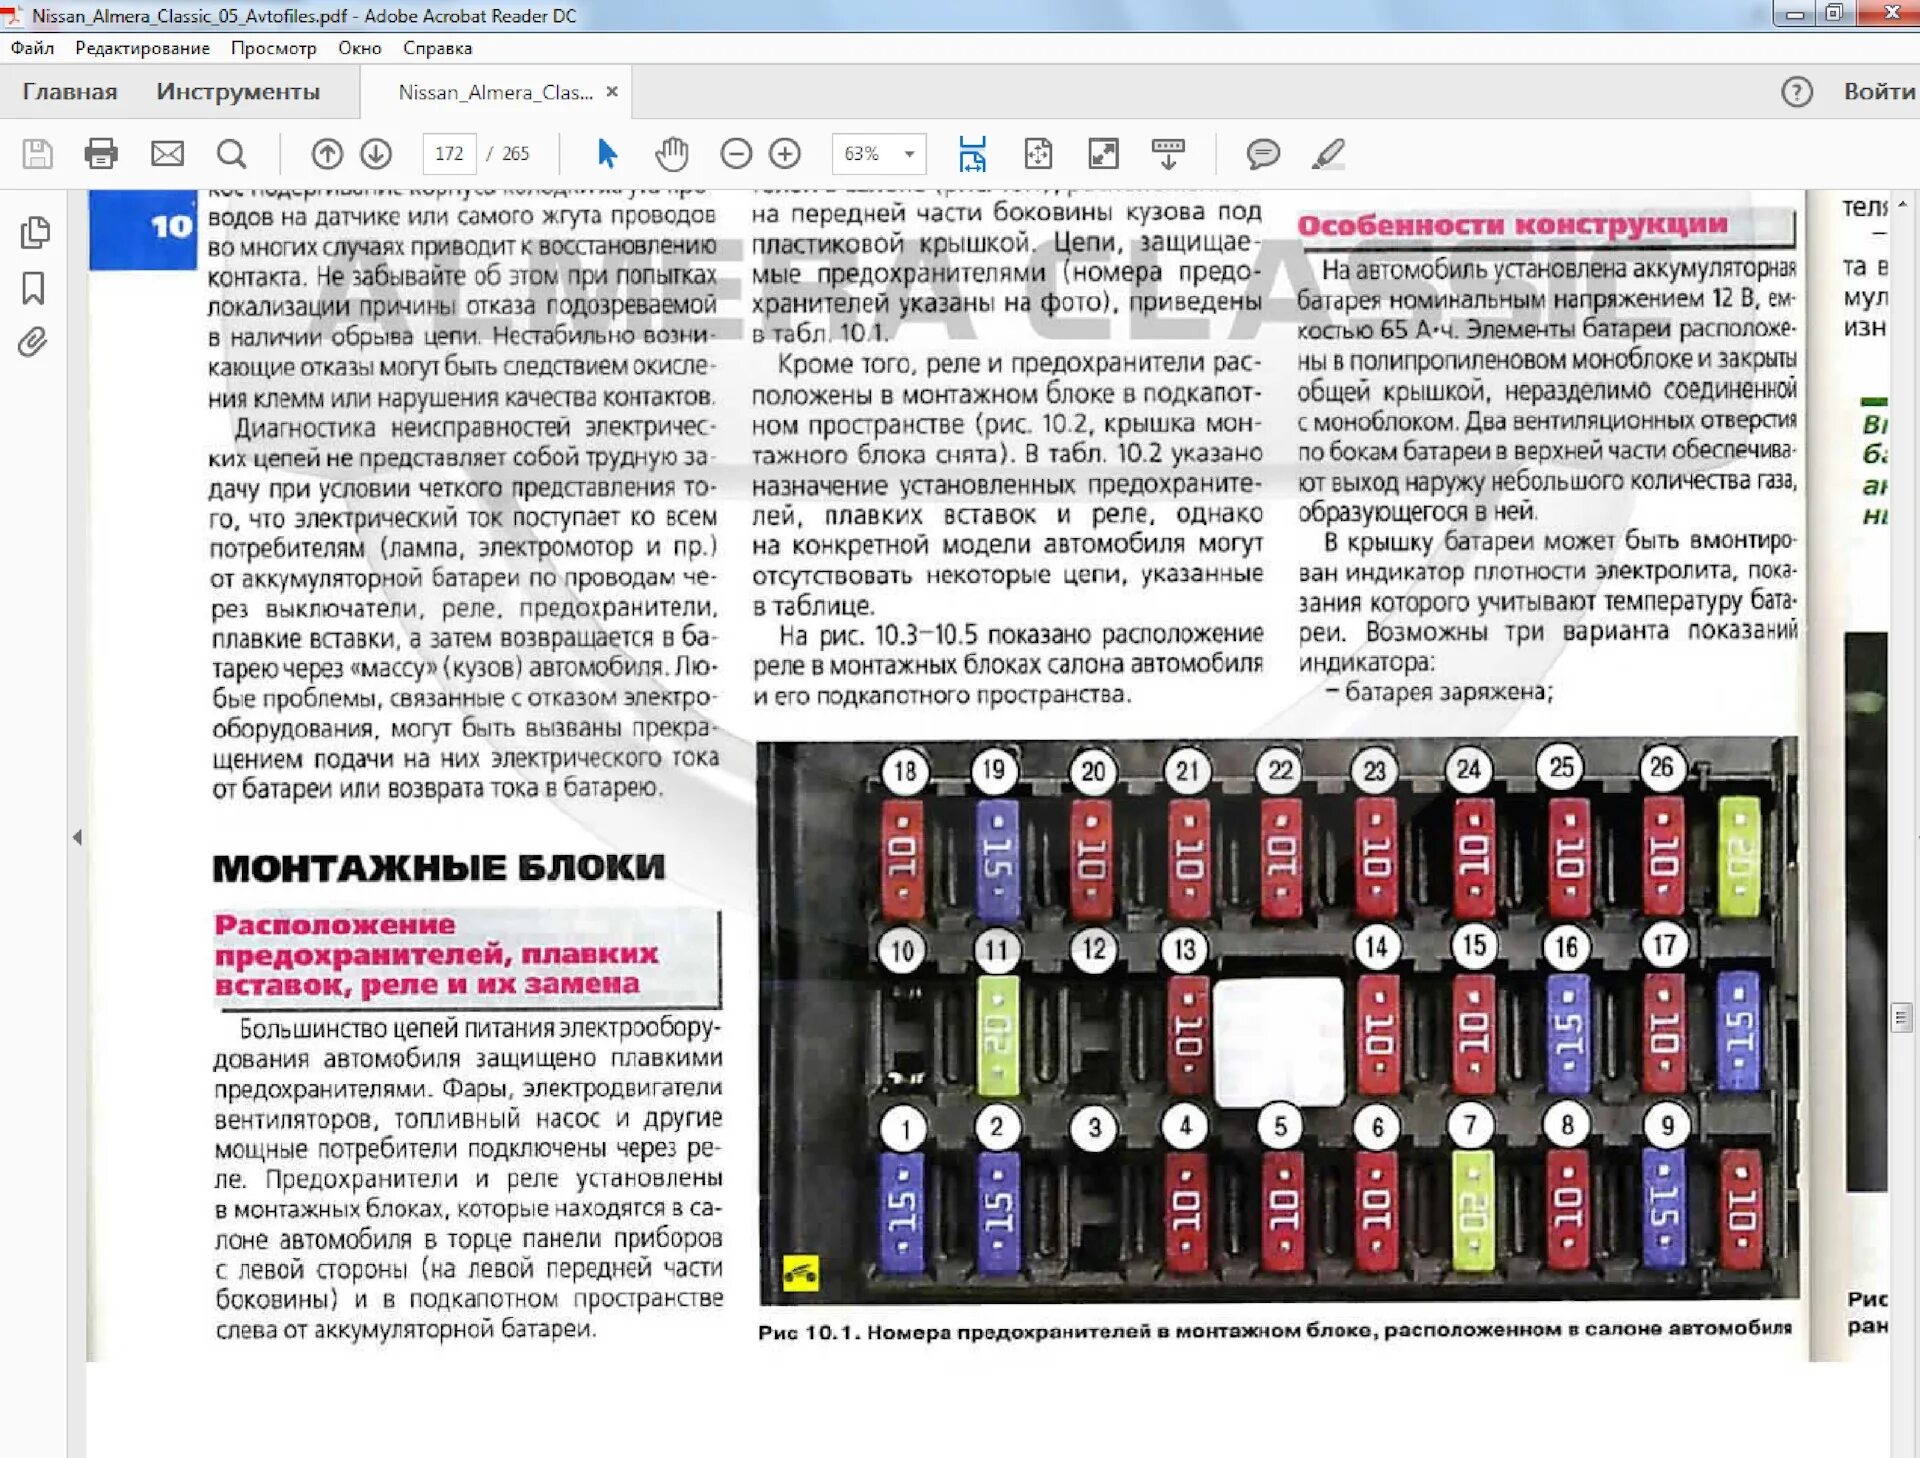The image size is (1920, 1458).
Task: Open the Просмотр menu
Action: click(273, 48)
